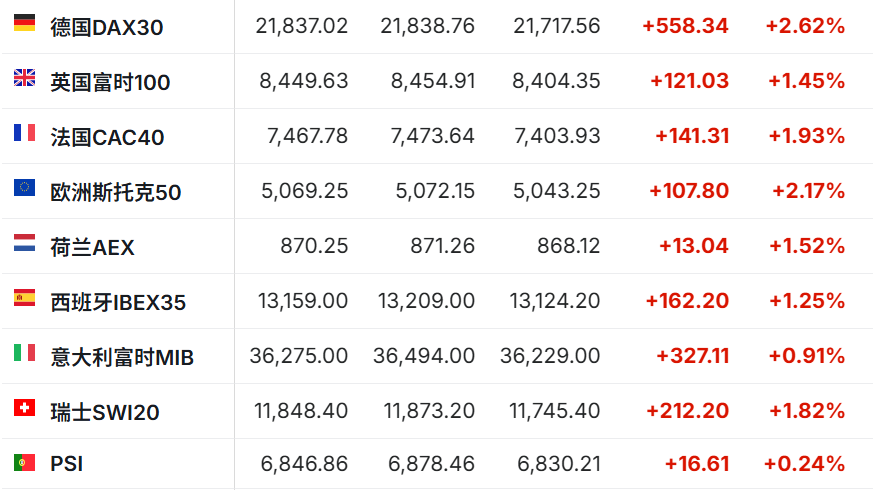The image size is (873, 490).
Task: Click the French flag icon
Action: (24, 133)
